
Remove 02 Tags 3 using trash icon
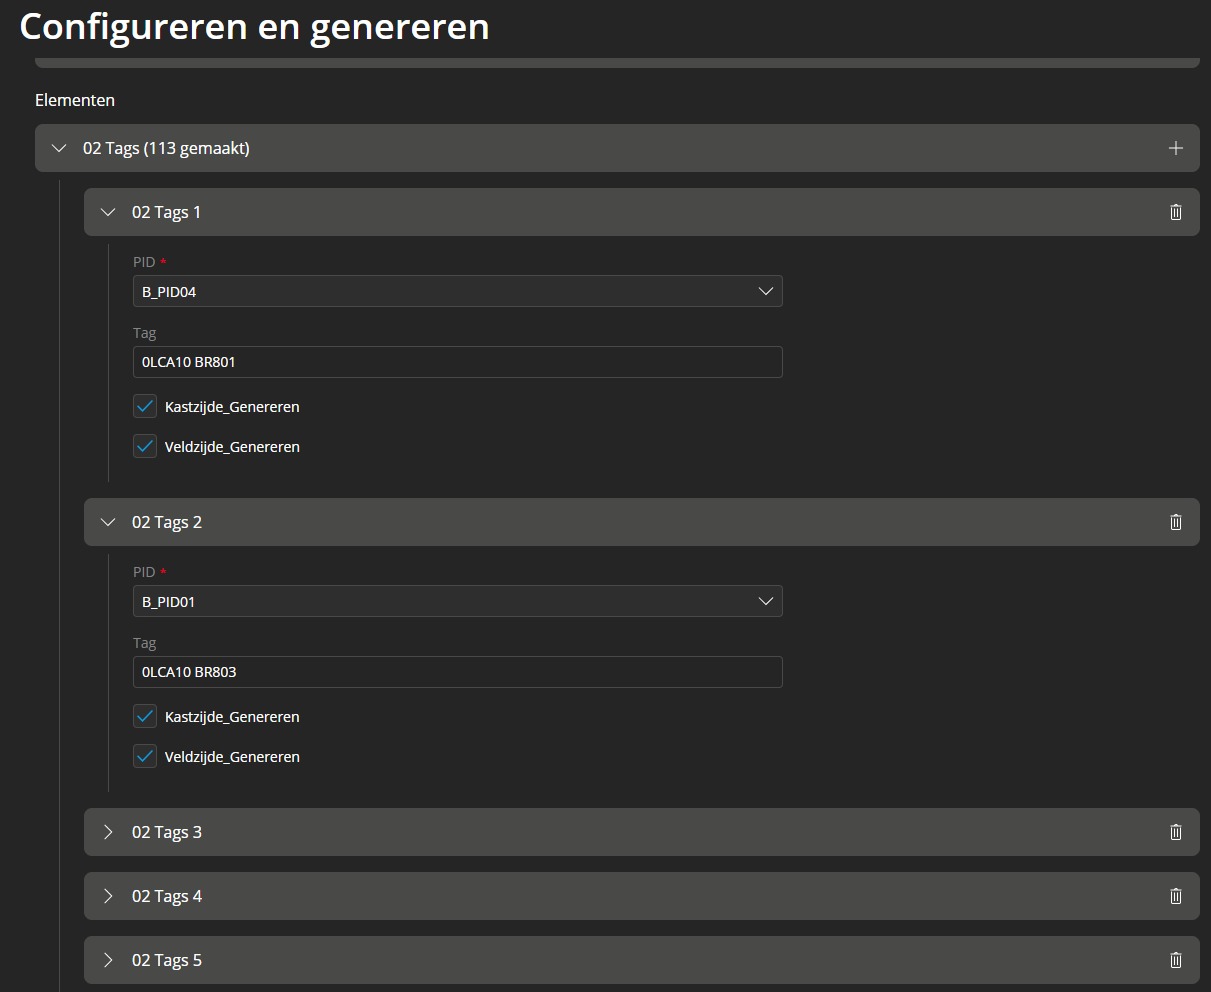point(1175,832)
